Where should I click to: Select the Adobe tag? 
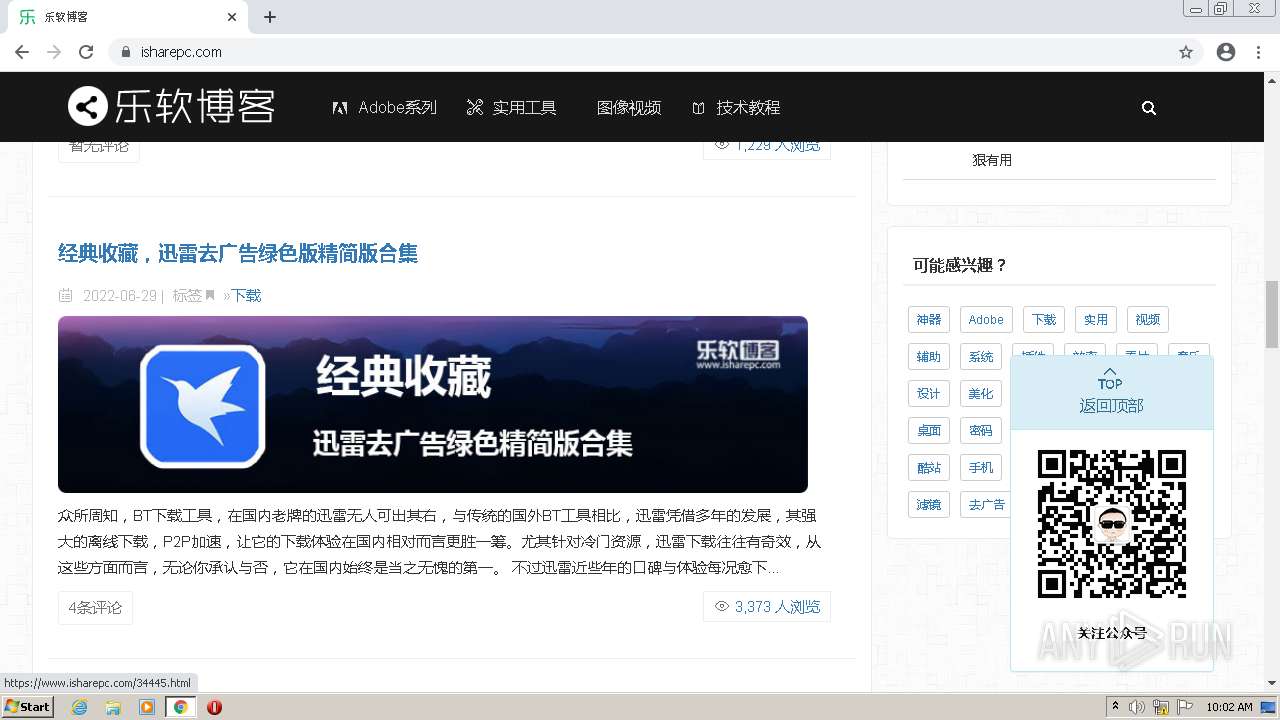click(986, 319)
